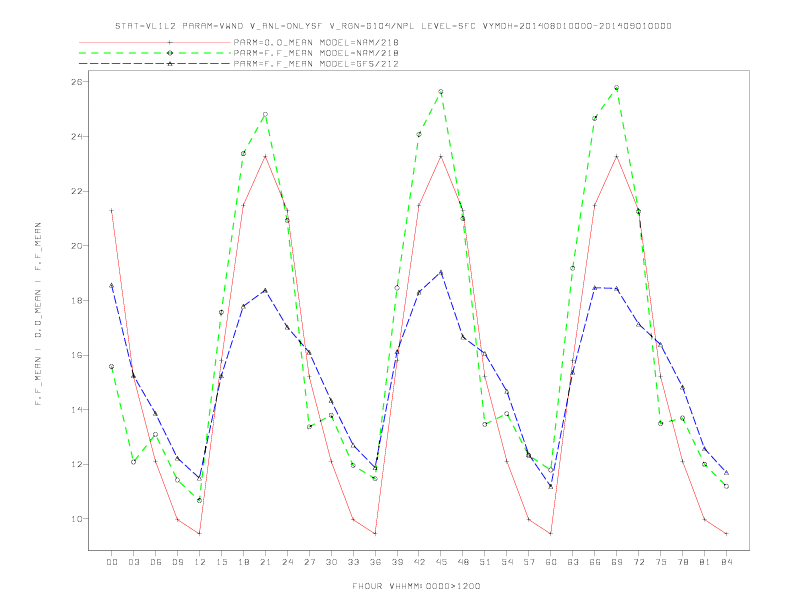Image resolution: width=792 pixels, height=612 pixels.
Task: Click y-axis tick label 10
Action: (x=76, y=519)
